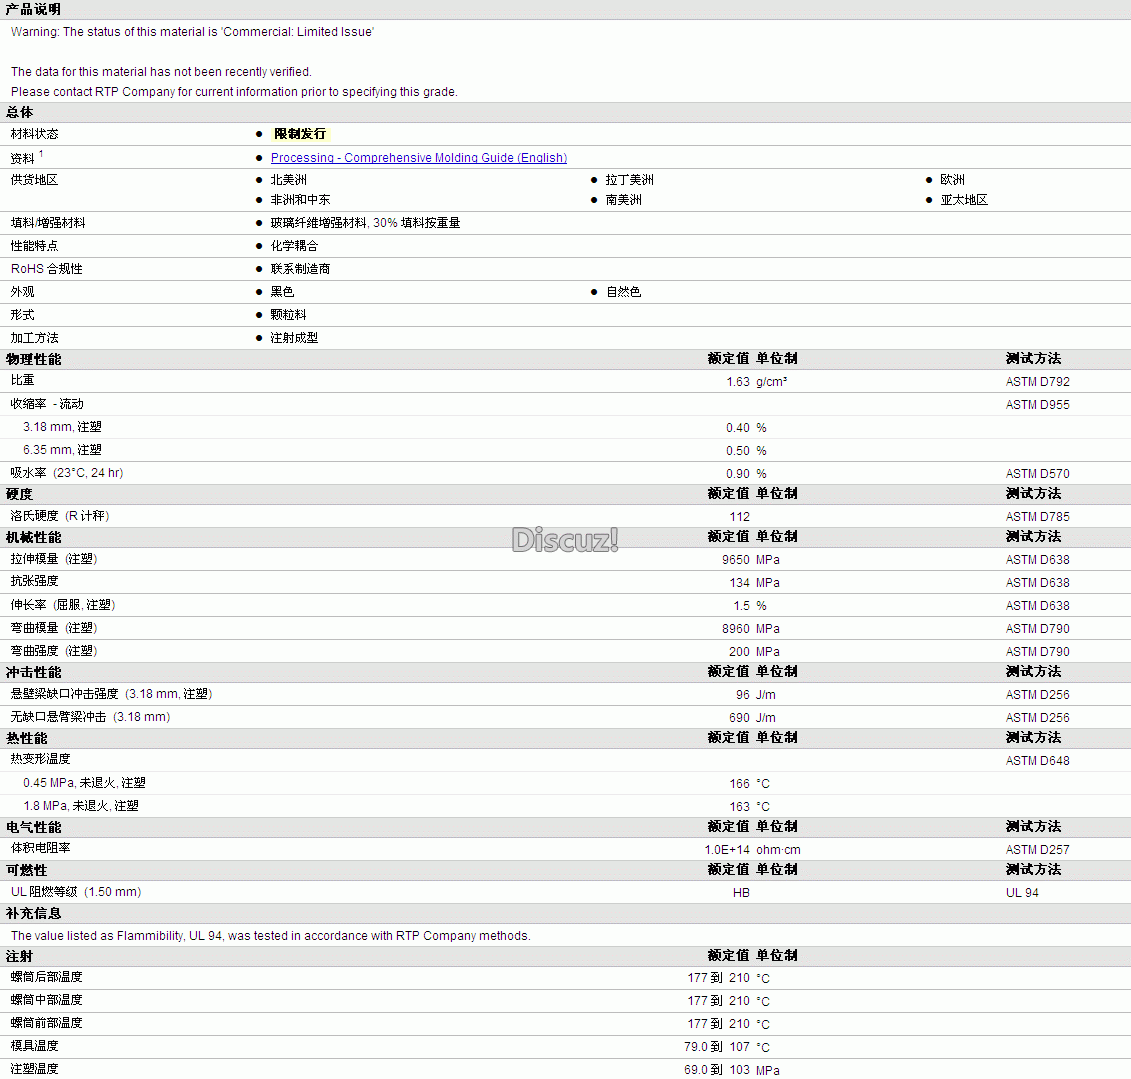Click the ASTM D257 test method
Screen dimensions: 1131x1079
tap(1037, 850)
